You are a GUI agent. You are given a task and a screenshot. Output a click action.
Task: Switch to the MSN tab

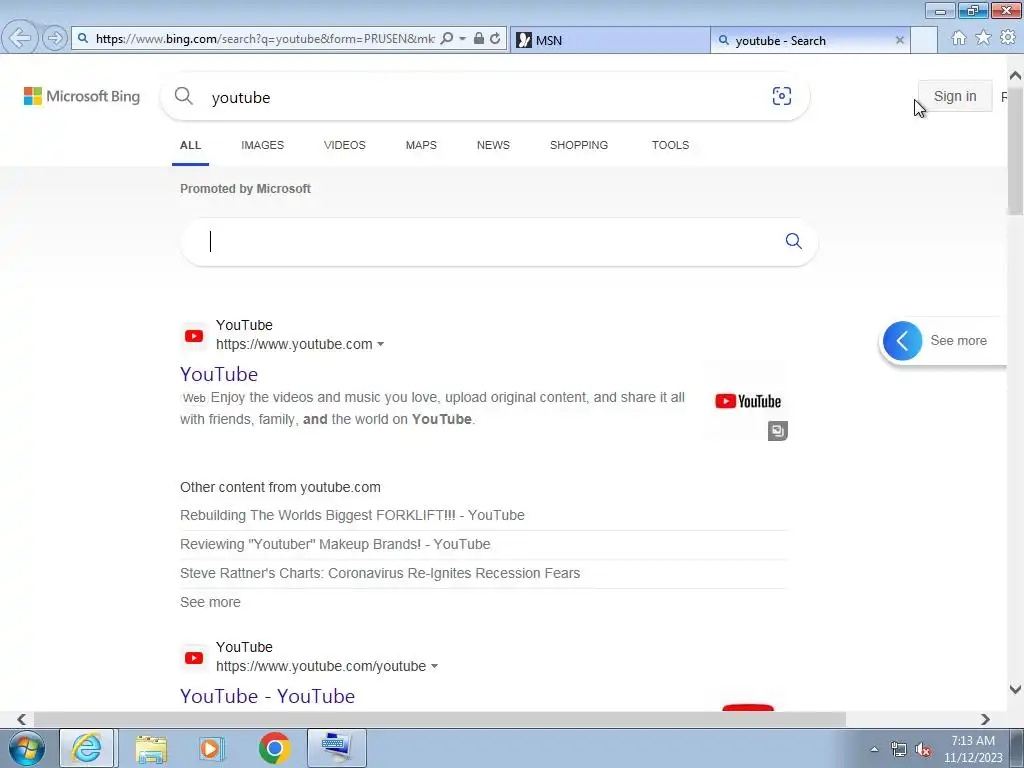609,40
